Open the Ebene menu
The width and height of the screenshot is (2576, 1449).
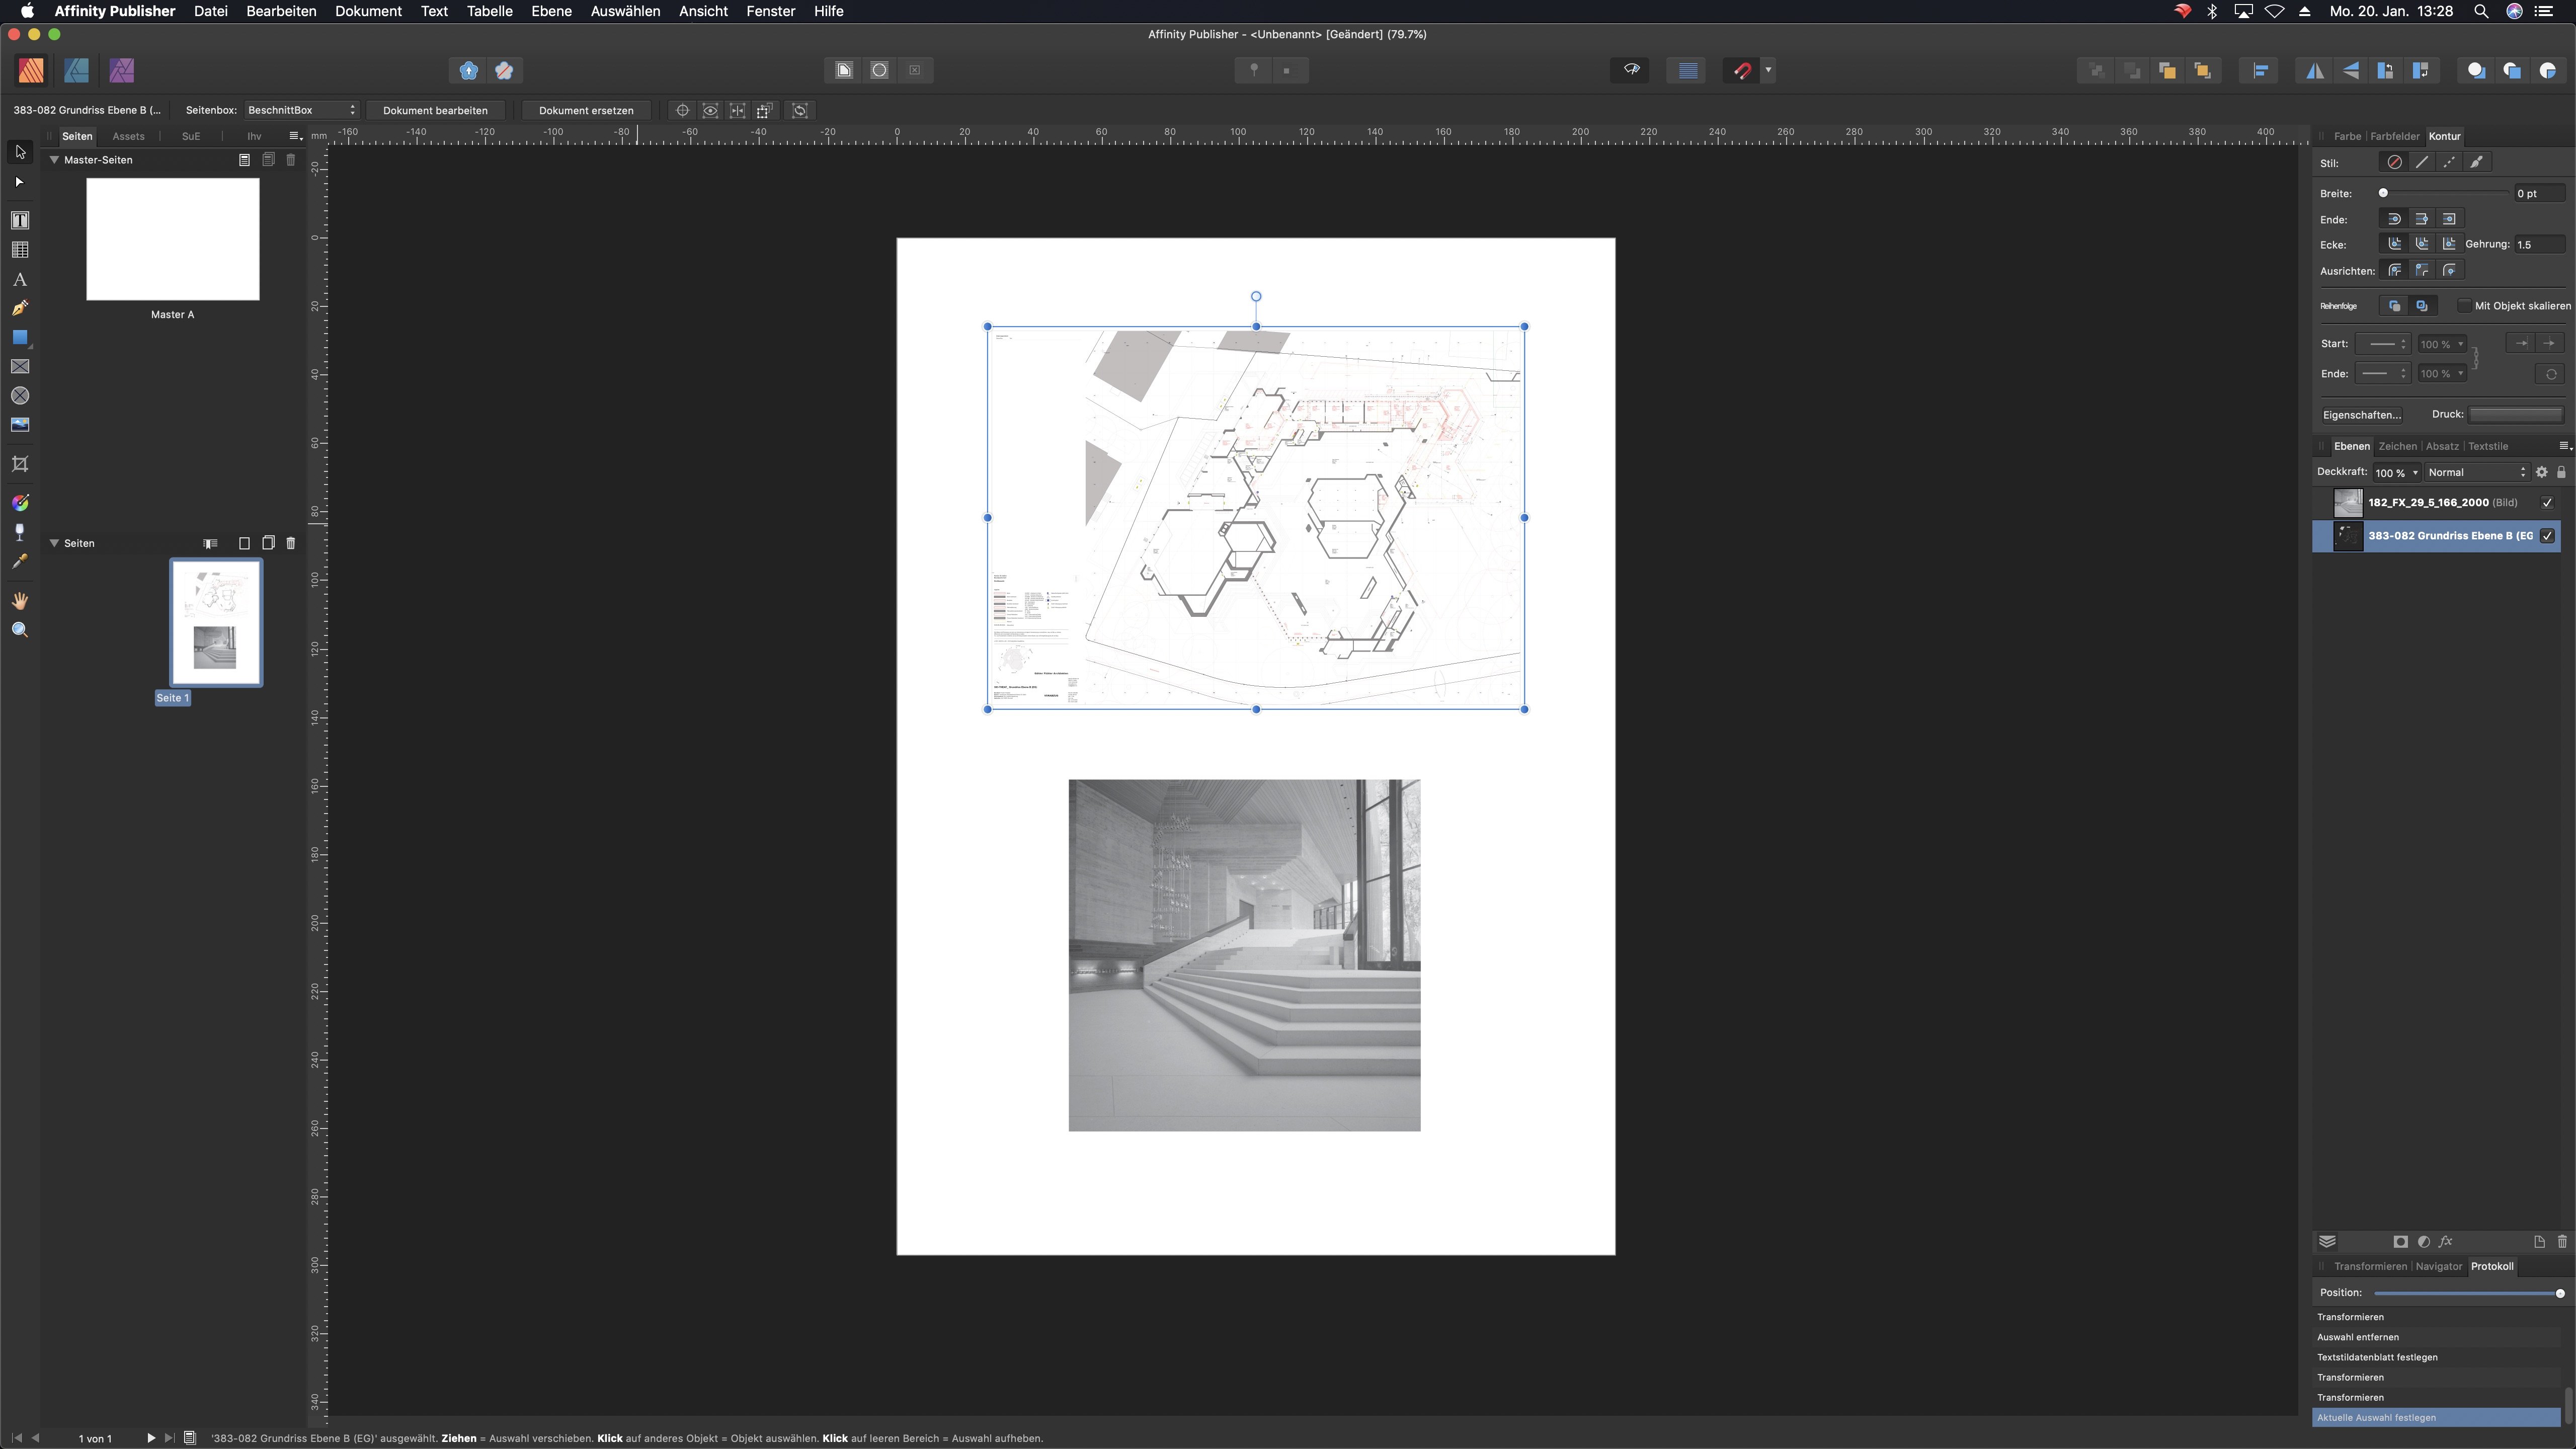[x=551, y=11]
